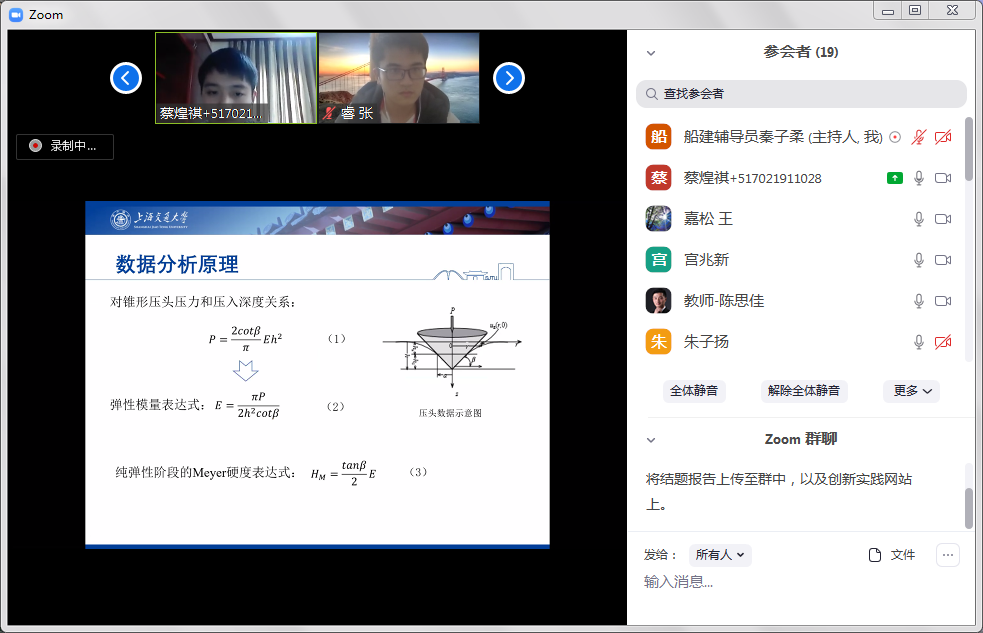Image resolution: width=983 pixels, height=633 pixels.
Task: Click the participants list scrollbar
Action: 968,150
